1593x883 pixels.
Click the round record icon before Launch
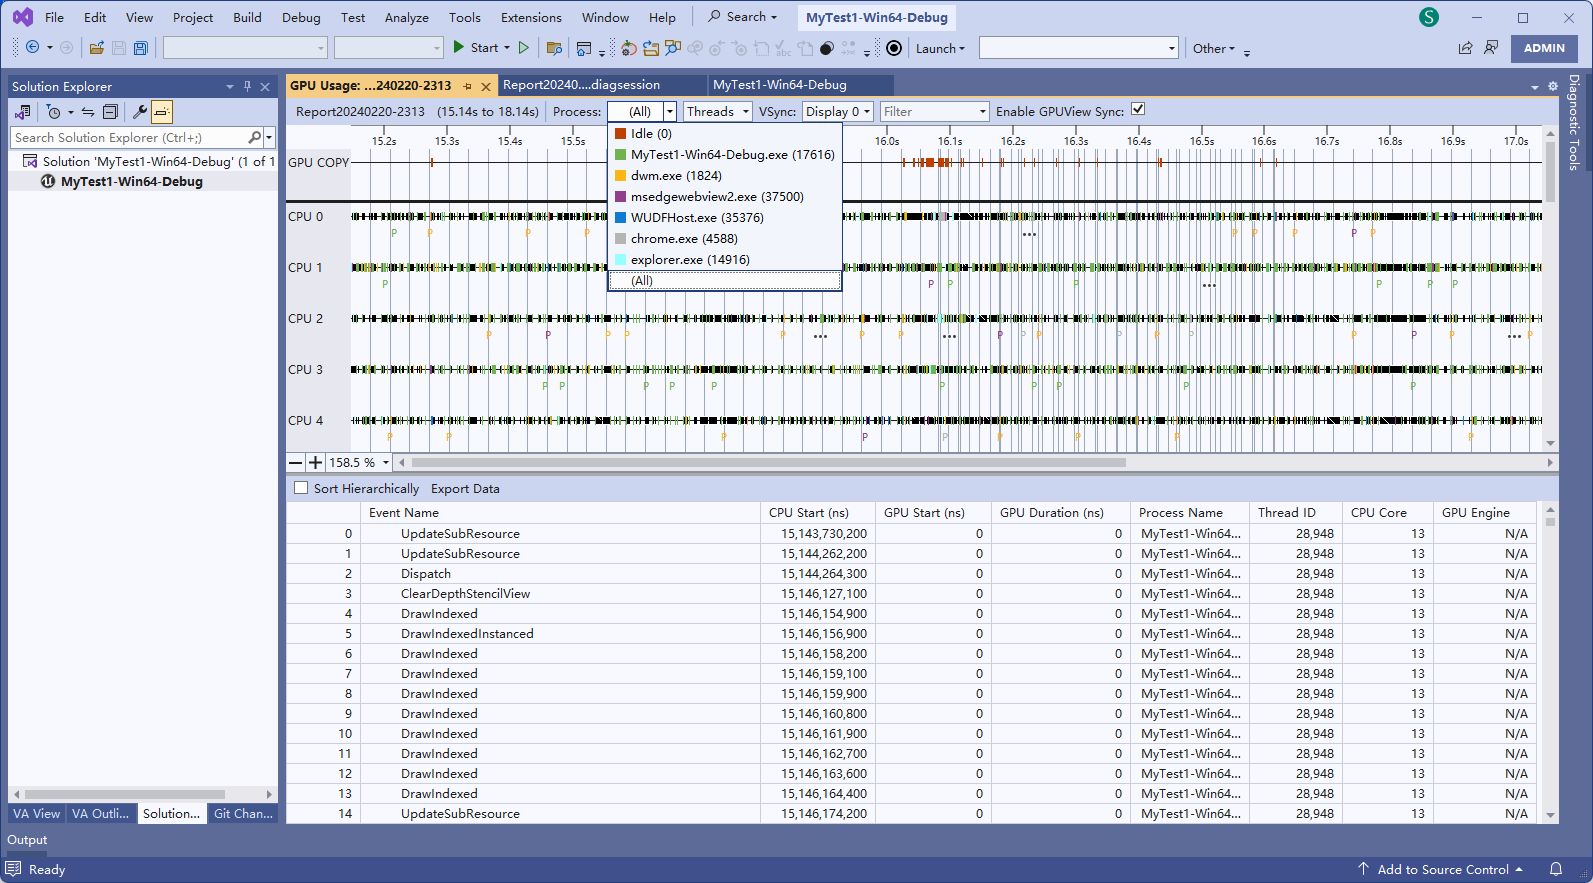[x=894, y=48]
